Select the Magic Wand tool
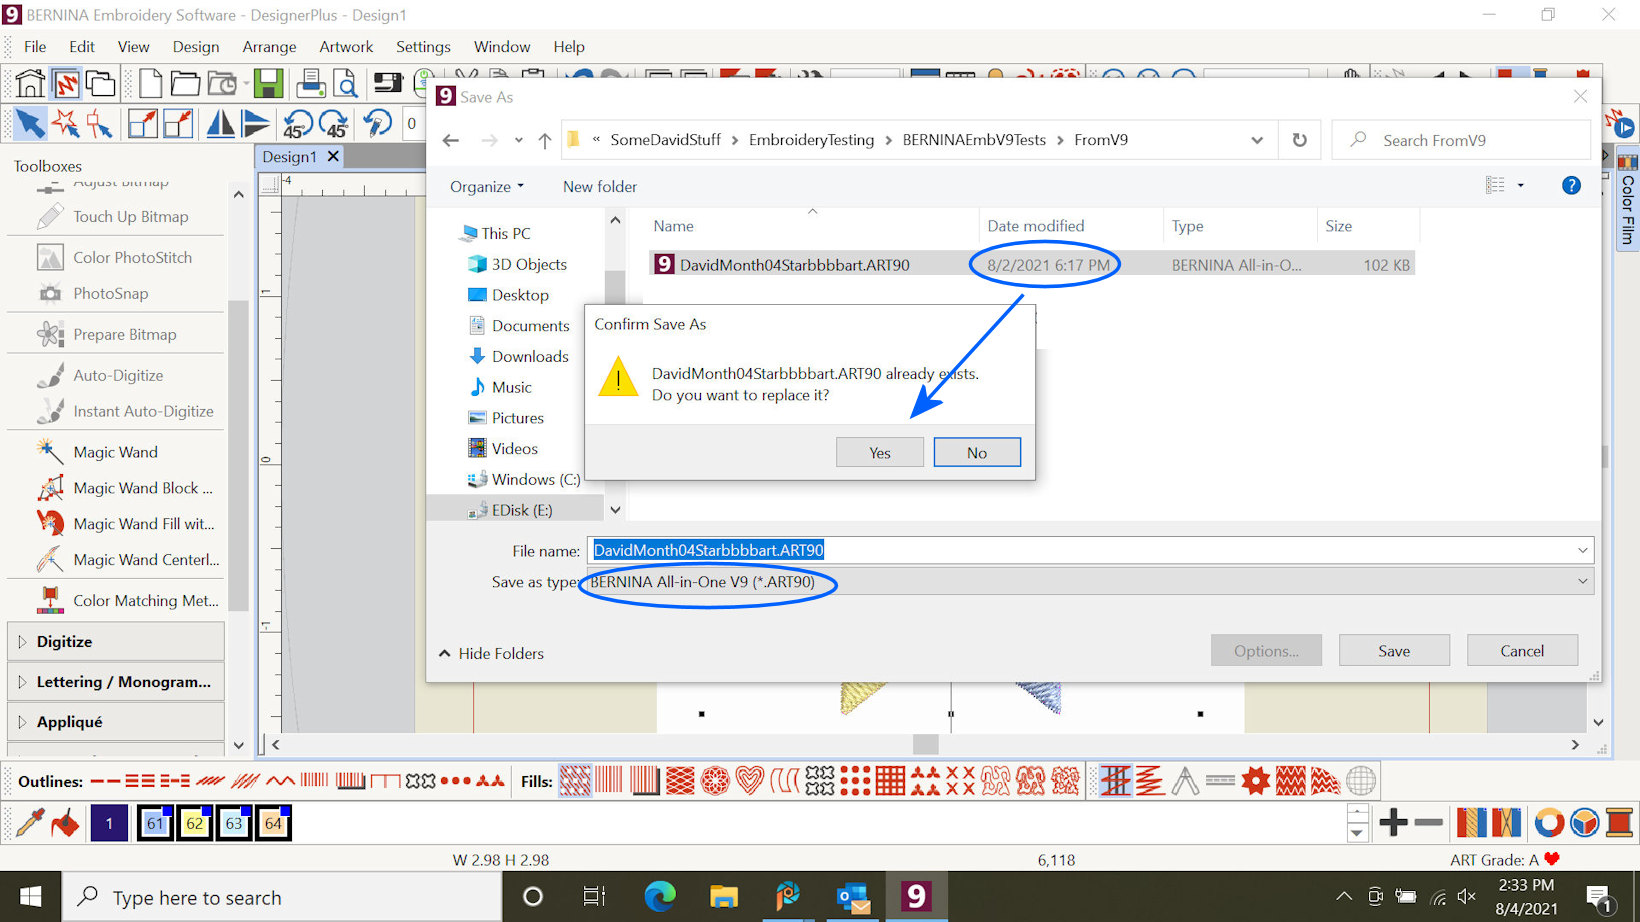 click(115, 453)
